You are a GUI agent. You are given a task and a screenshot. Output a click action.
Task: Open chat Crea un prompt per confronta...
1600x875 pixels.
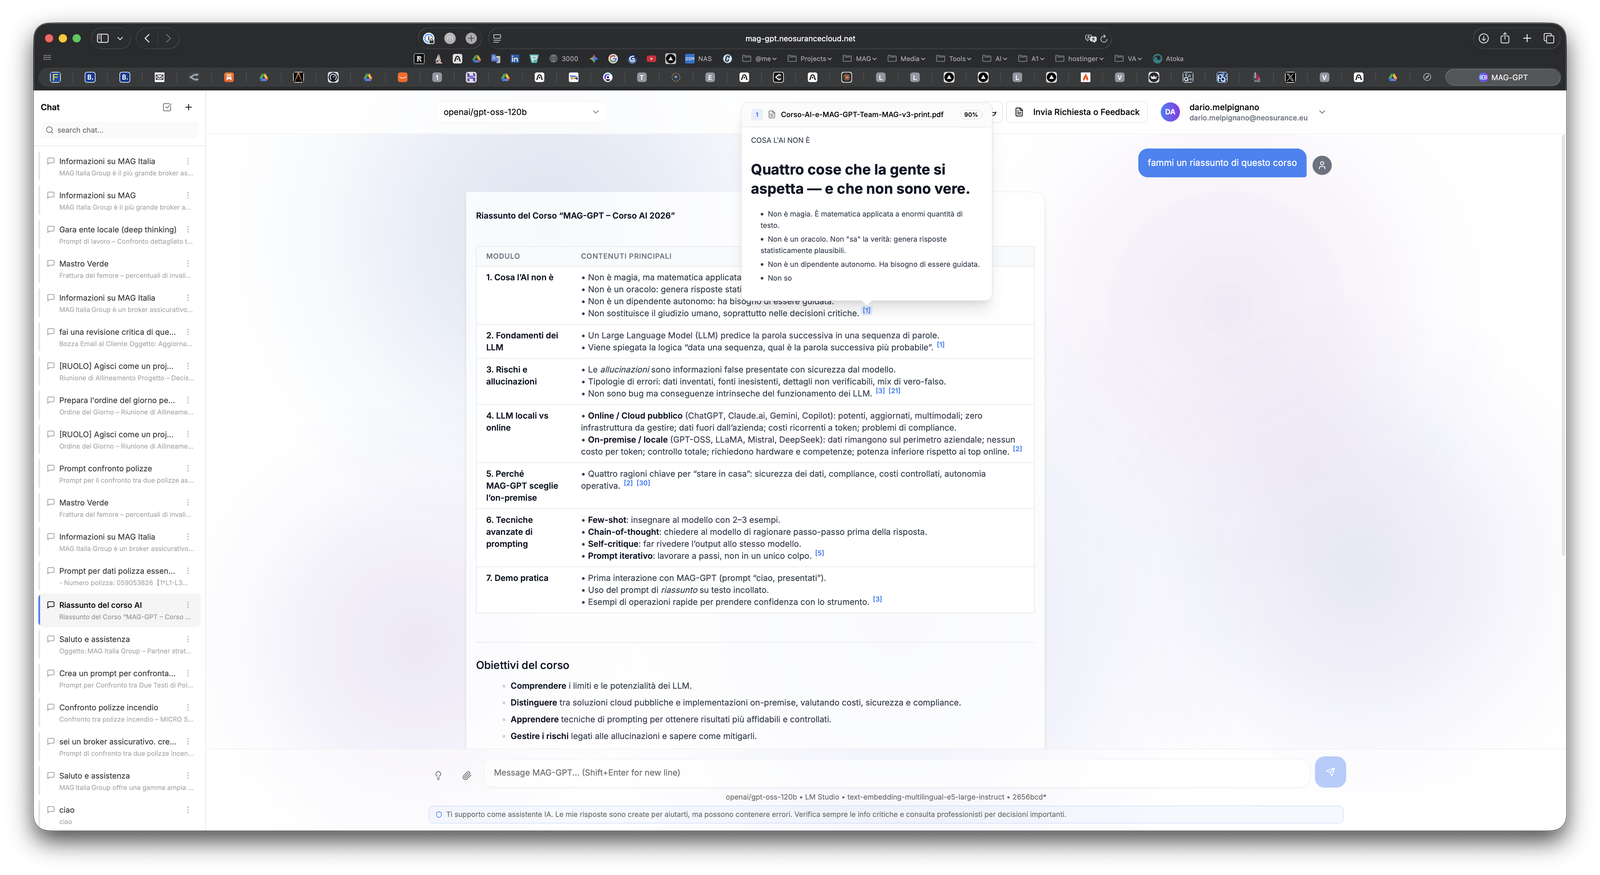(119, 679)
